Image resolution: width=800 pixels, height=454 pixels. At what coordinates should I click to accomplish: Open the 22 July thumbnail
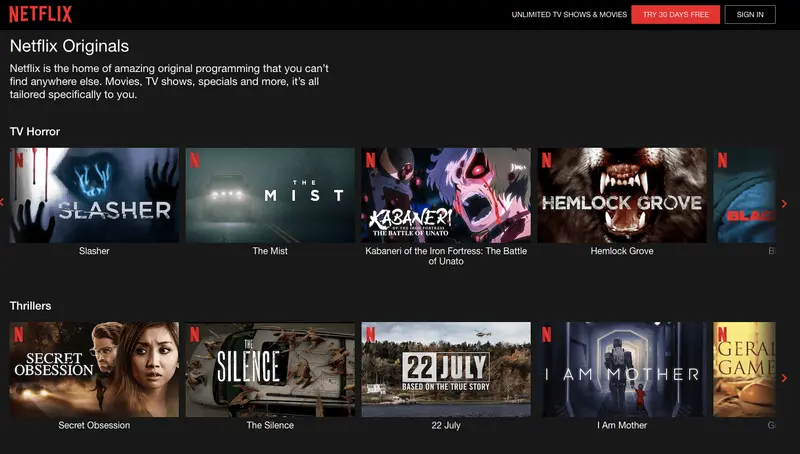(x=446, y=369)
